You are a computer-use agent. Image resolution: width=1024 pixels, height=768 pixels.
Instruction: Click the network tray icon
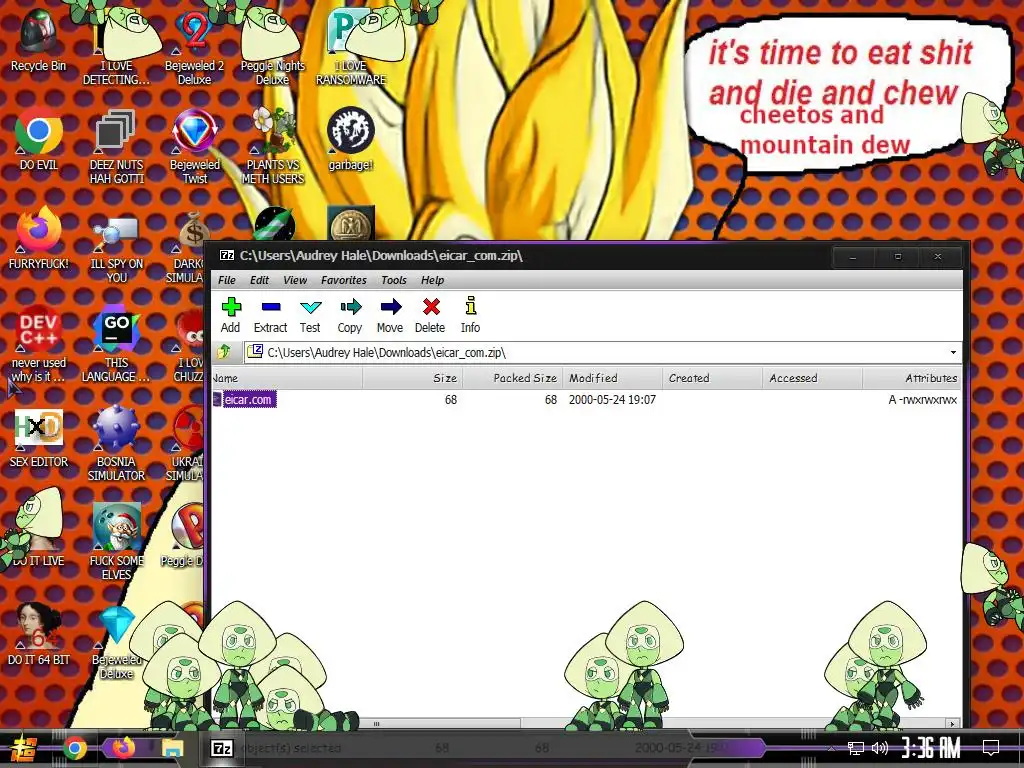point(855,748)
